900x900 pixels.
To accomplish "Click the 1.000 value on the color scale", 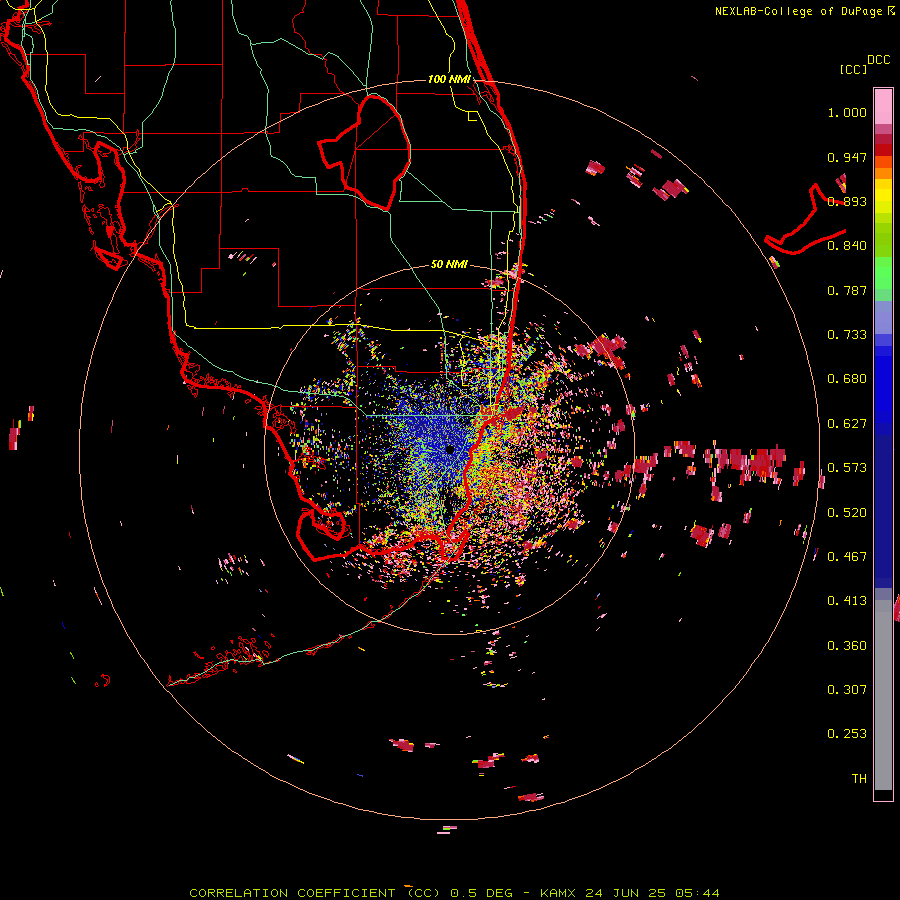I will click(847, 112).
